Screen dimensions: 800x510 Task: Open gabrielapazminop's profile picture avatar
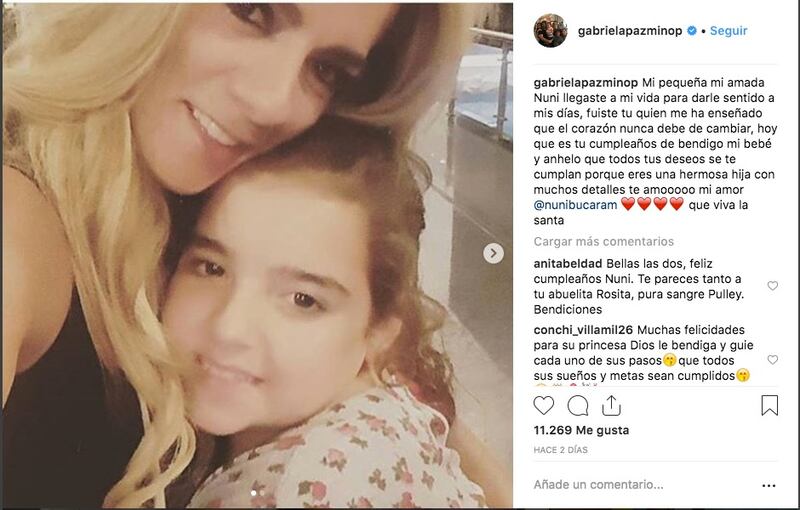(550, 31)
